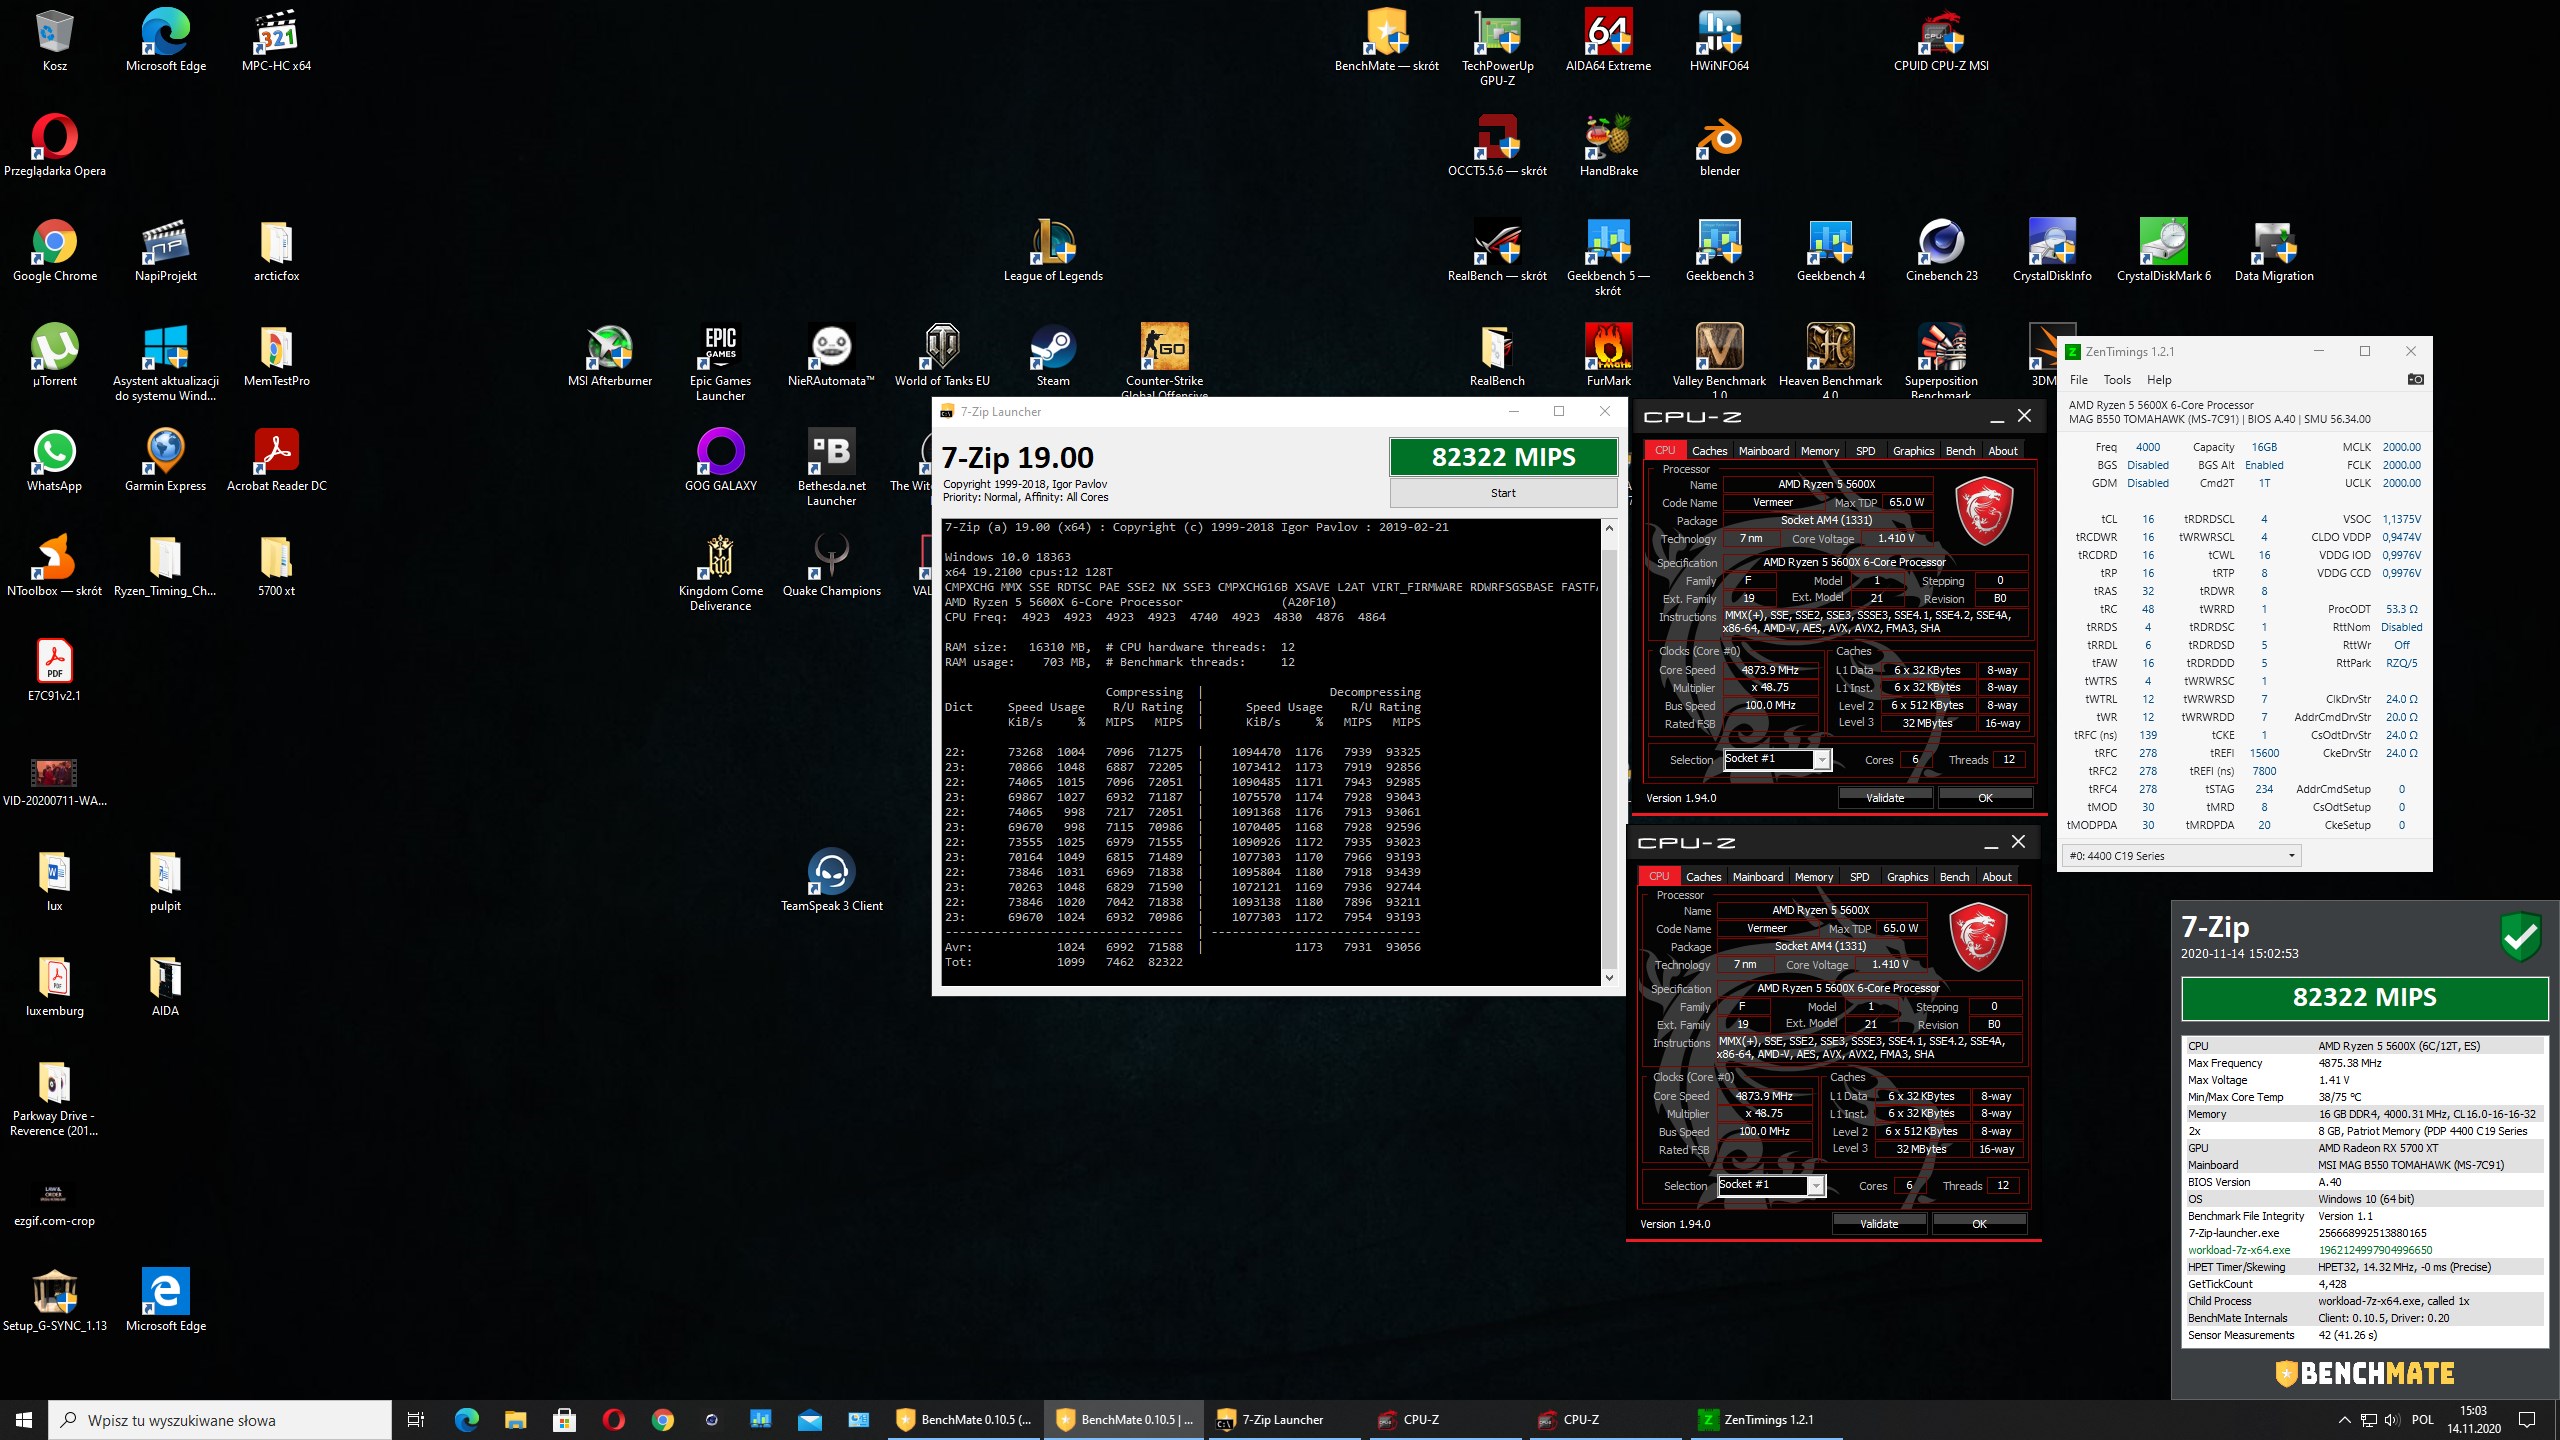This screenshot has height=1440, width=2560.
Task: Open the Task View taskbar icon
Action: (x=416, y=1419)
